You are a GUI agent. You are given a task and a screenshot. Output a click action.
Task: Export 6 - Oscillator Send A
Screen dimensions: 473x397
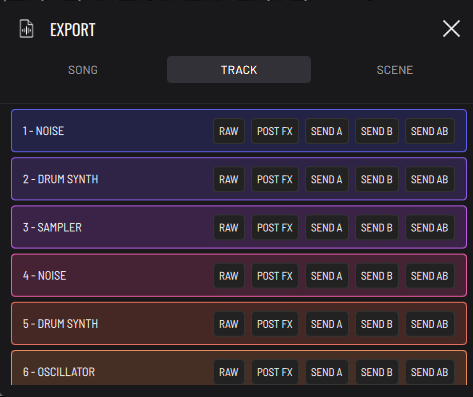326,372
